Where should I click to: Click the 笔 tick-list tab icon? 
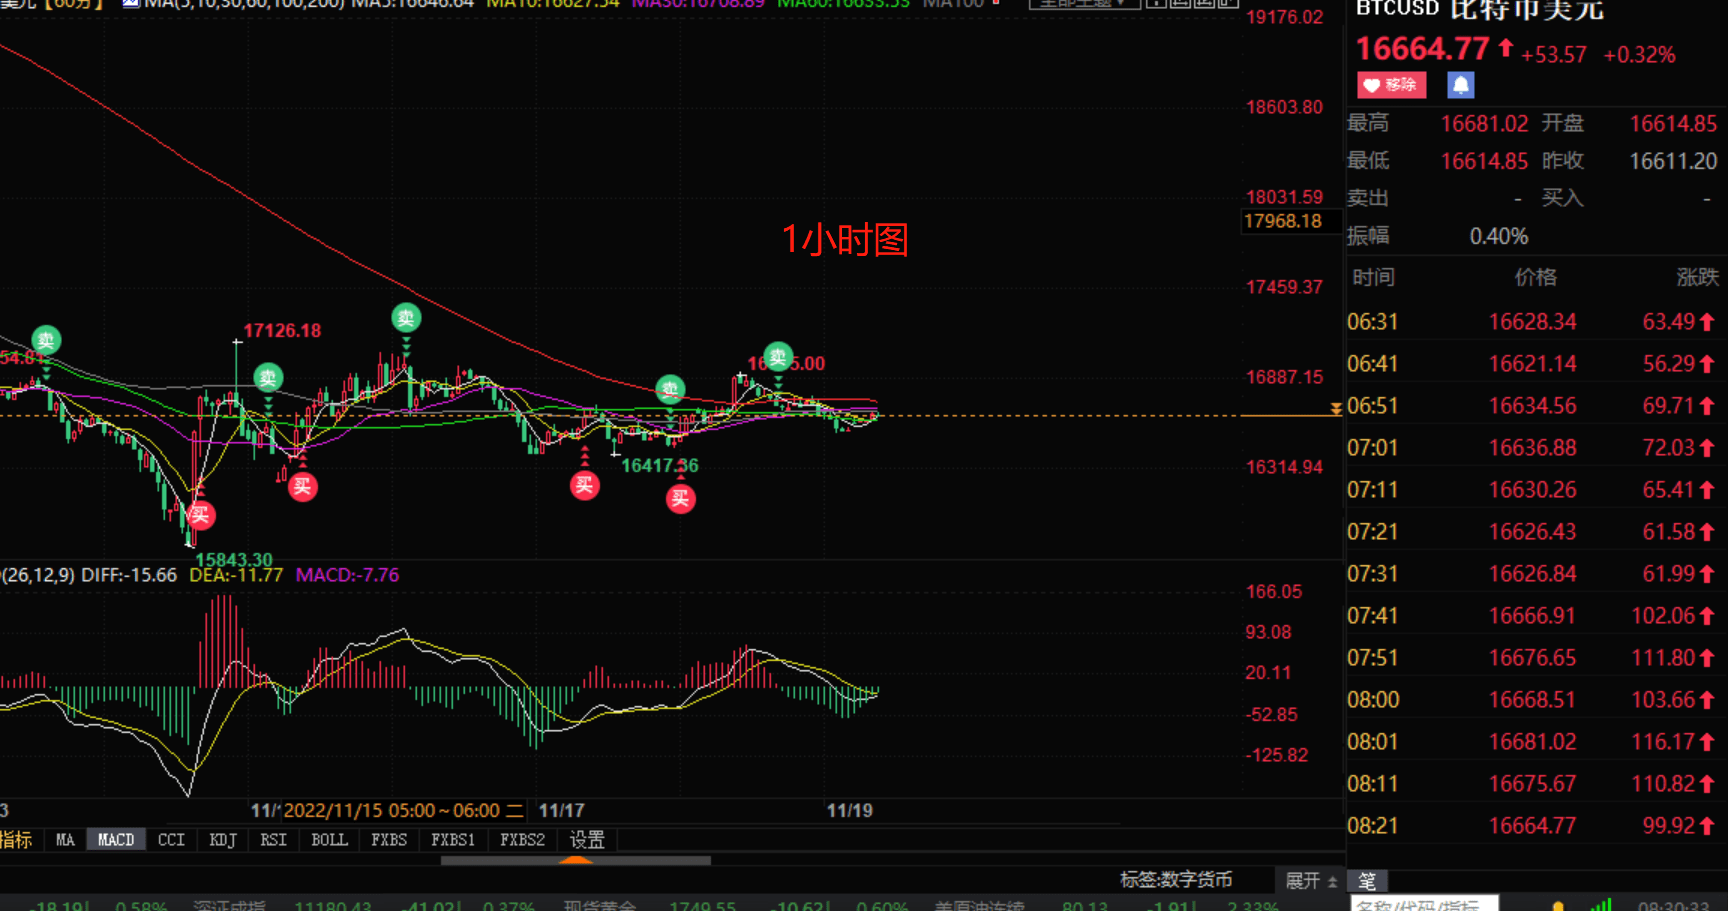point(1367,881)
